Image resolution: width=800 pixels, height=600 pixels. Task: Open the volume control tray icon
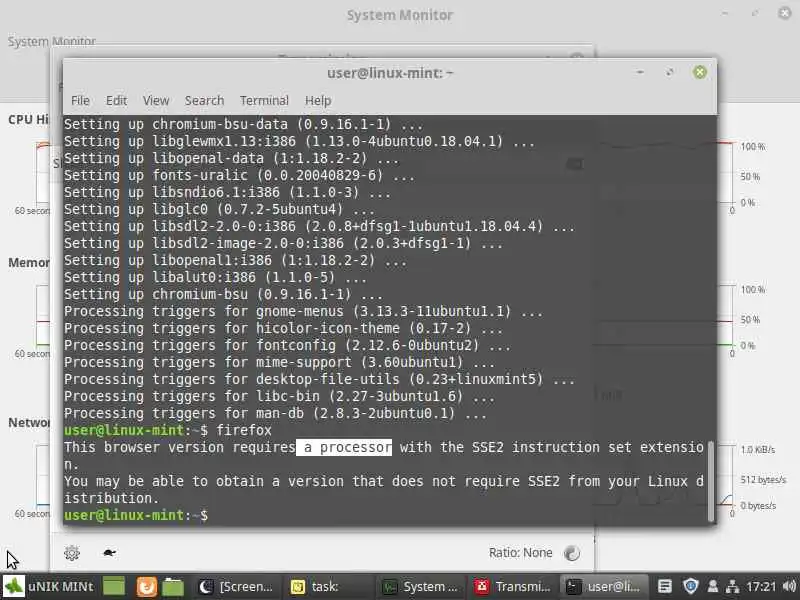coord(789,587)
